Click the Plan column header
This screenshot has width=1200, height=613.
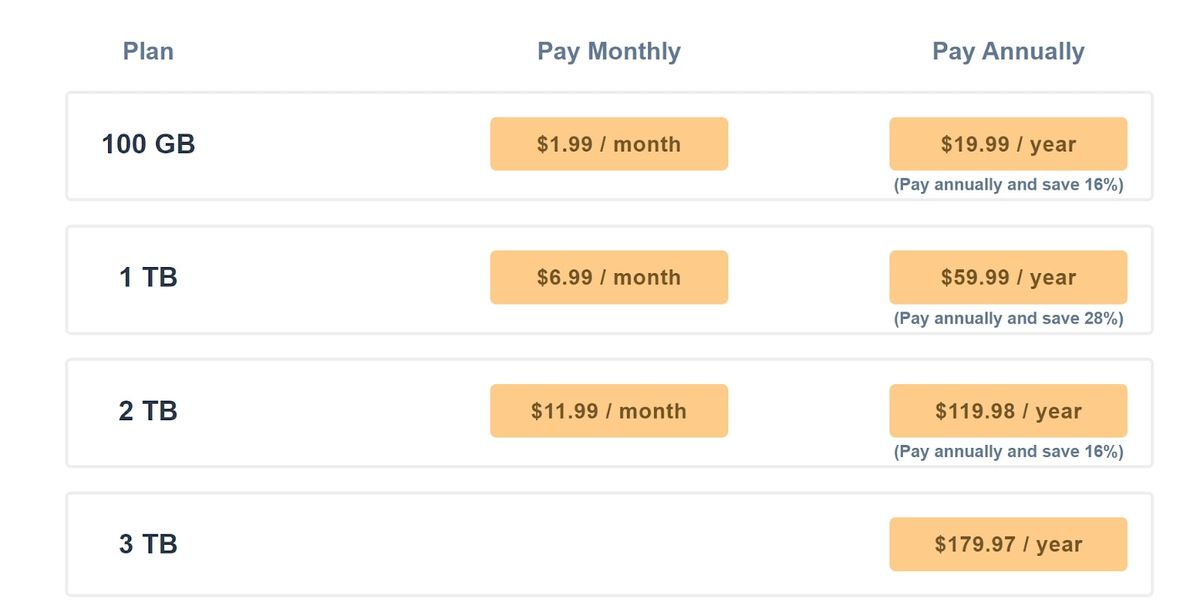(x=148, y=52)
